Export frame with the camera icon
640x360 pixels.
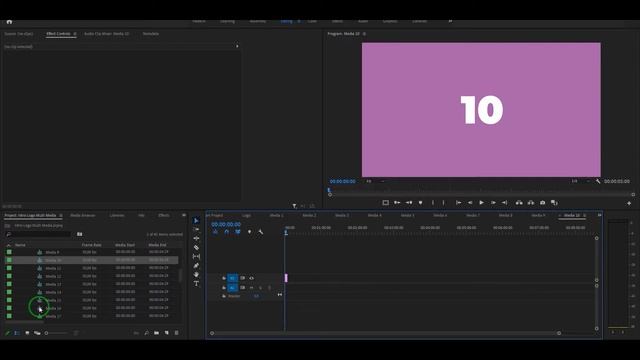coord(542,202)
